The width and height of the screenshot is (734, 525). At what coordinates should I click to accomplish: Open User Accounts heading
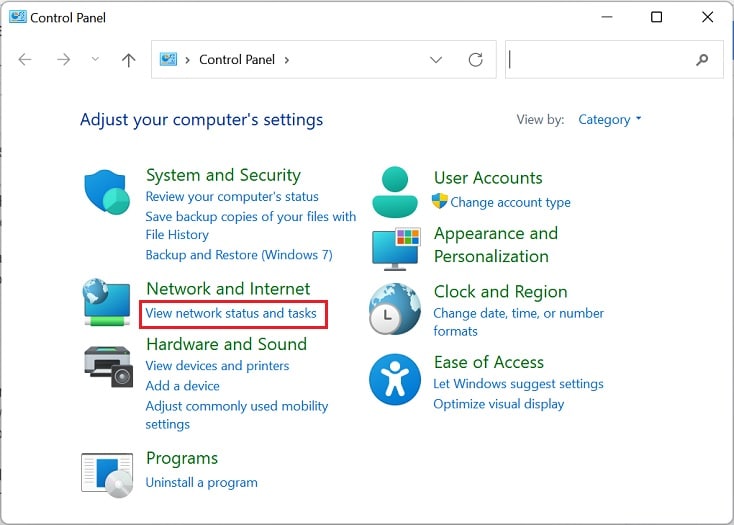(488, 178)
